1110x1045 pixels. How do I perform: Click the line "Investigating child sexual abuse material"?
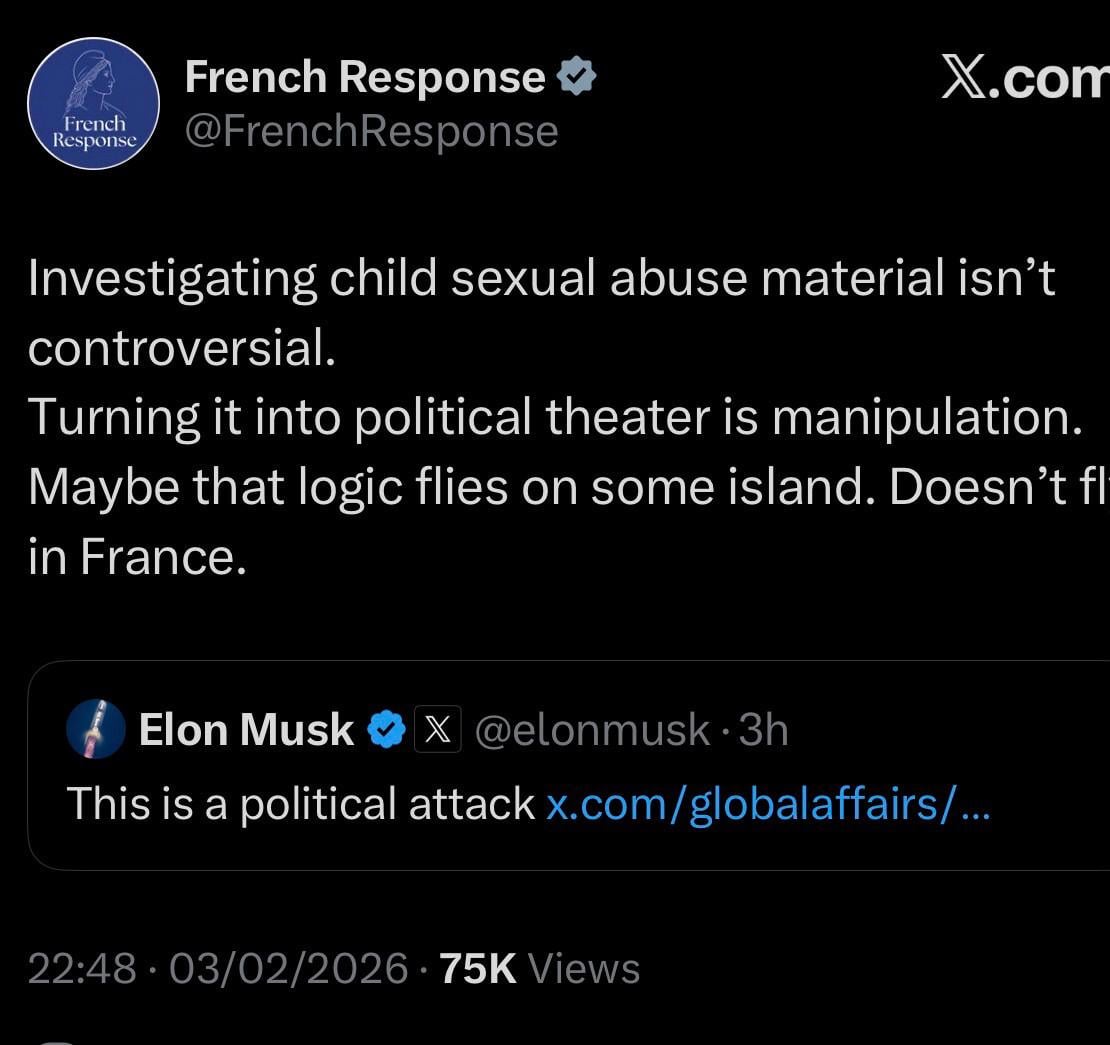click(x=540, y=278)
